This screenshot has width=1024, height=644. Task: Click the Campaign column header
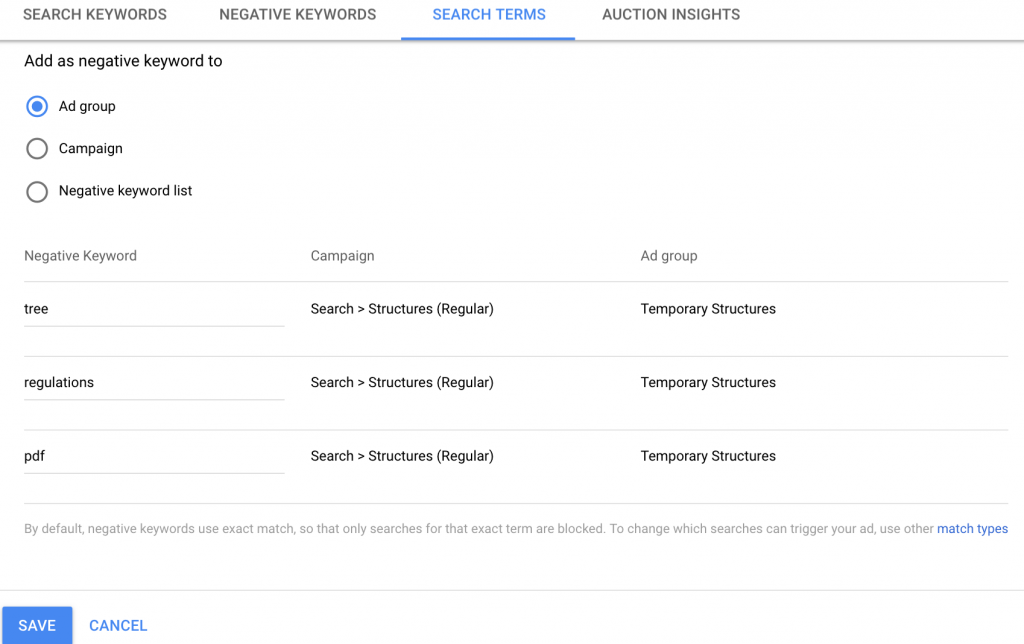[x=342, y=256]
